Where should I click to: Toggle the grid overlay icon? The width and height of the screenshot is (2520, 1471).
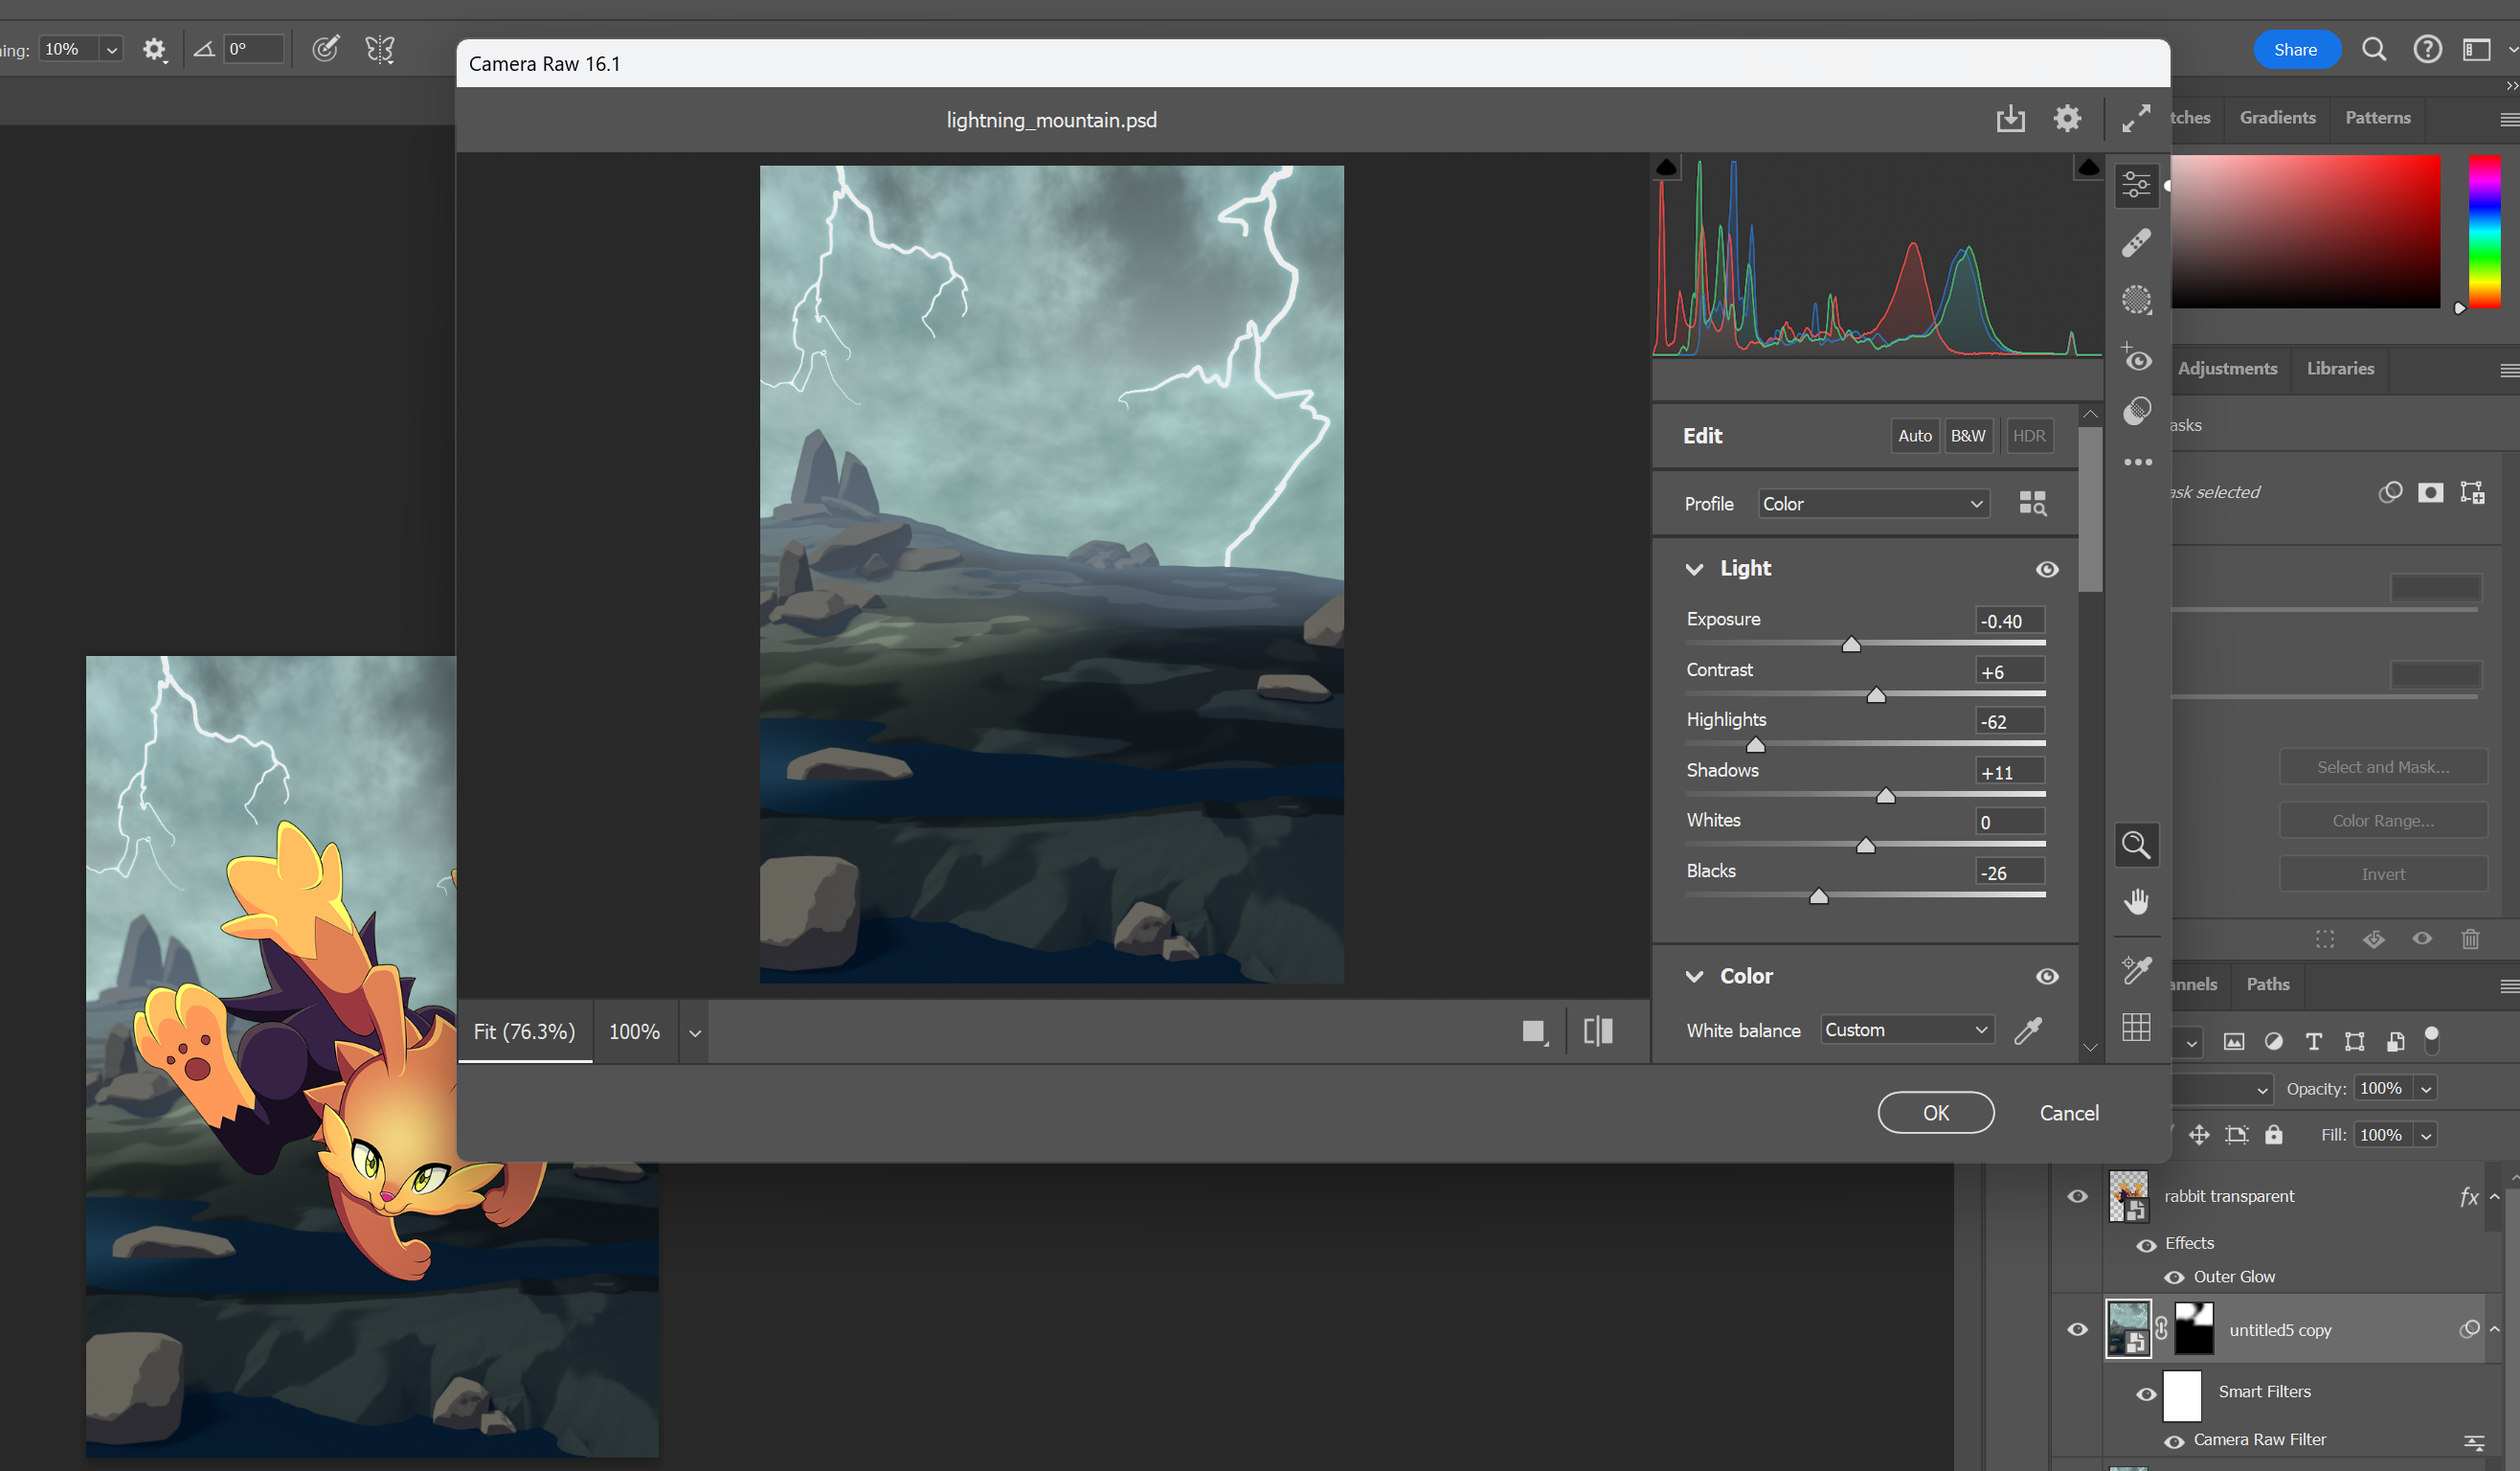(2136, 1027)
